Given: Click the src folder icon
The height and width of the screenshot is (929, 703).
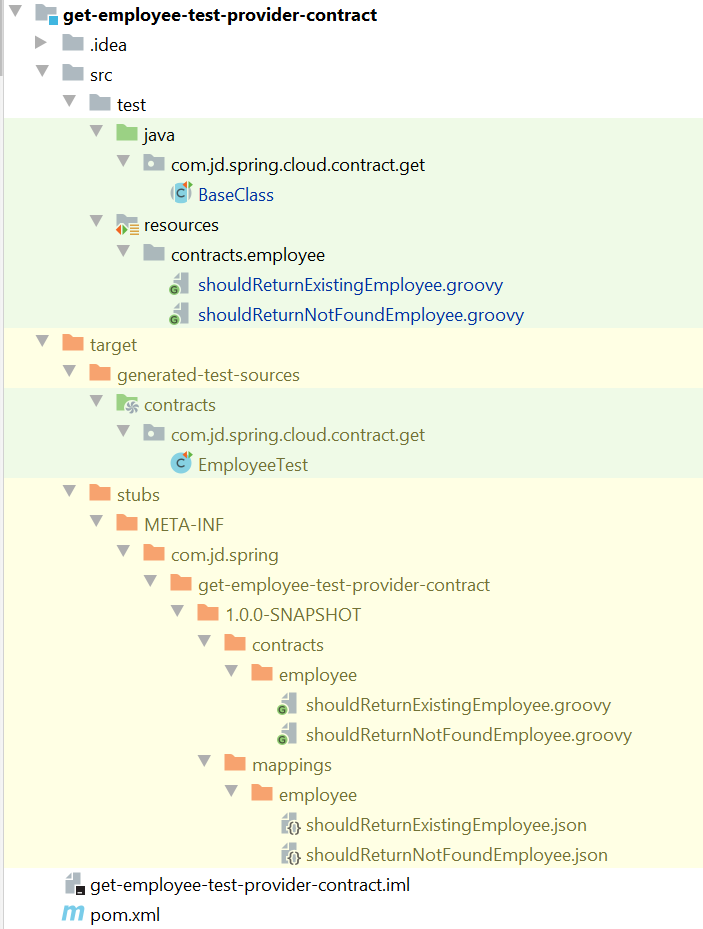Looking at the screenshot, I should (x=73, y=73).
